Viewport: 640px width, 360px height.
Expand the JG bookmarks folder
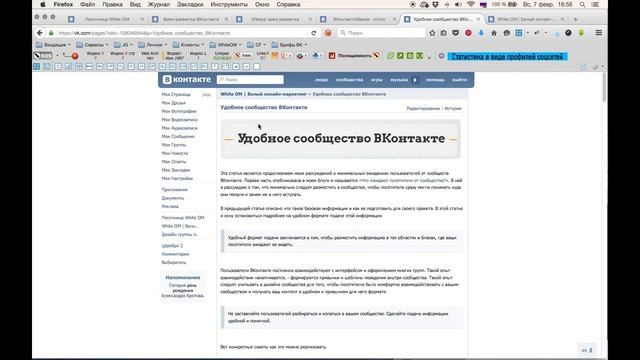click(123, 45)
